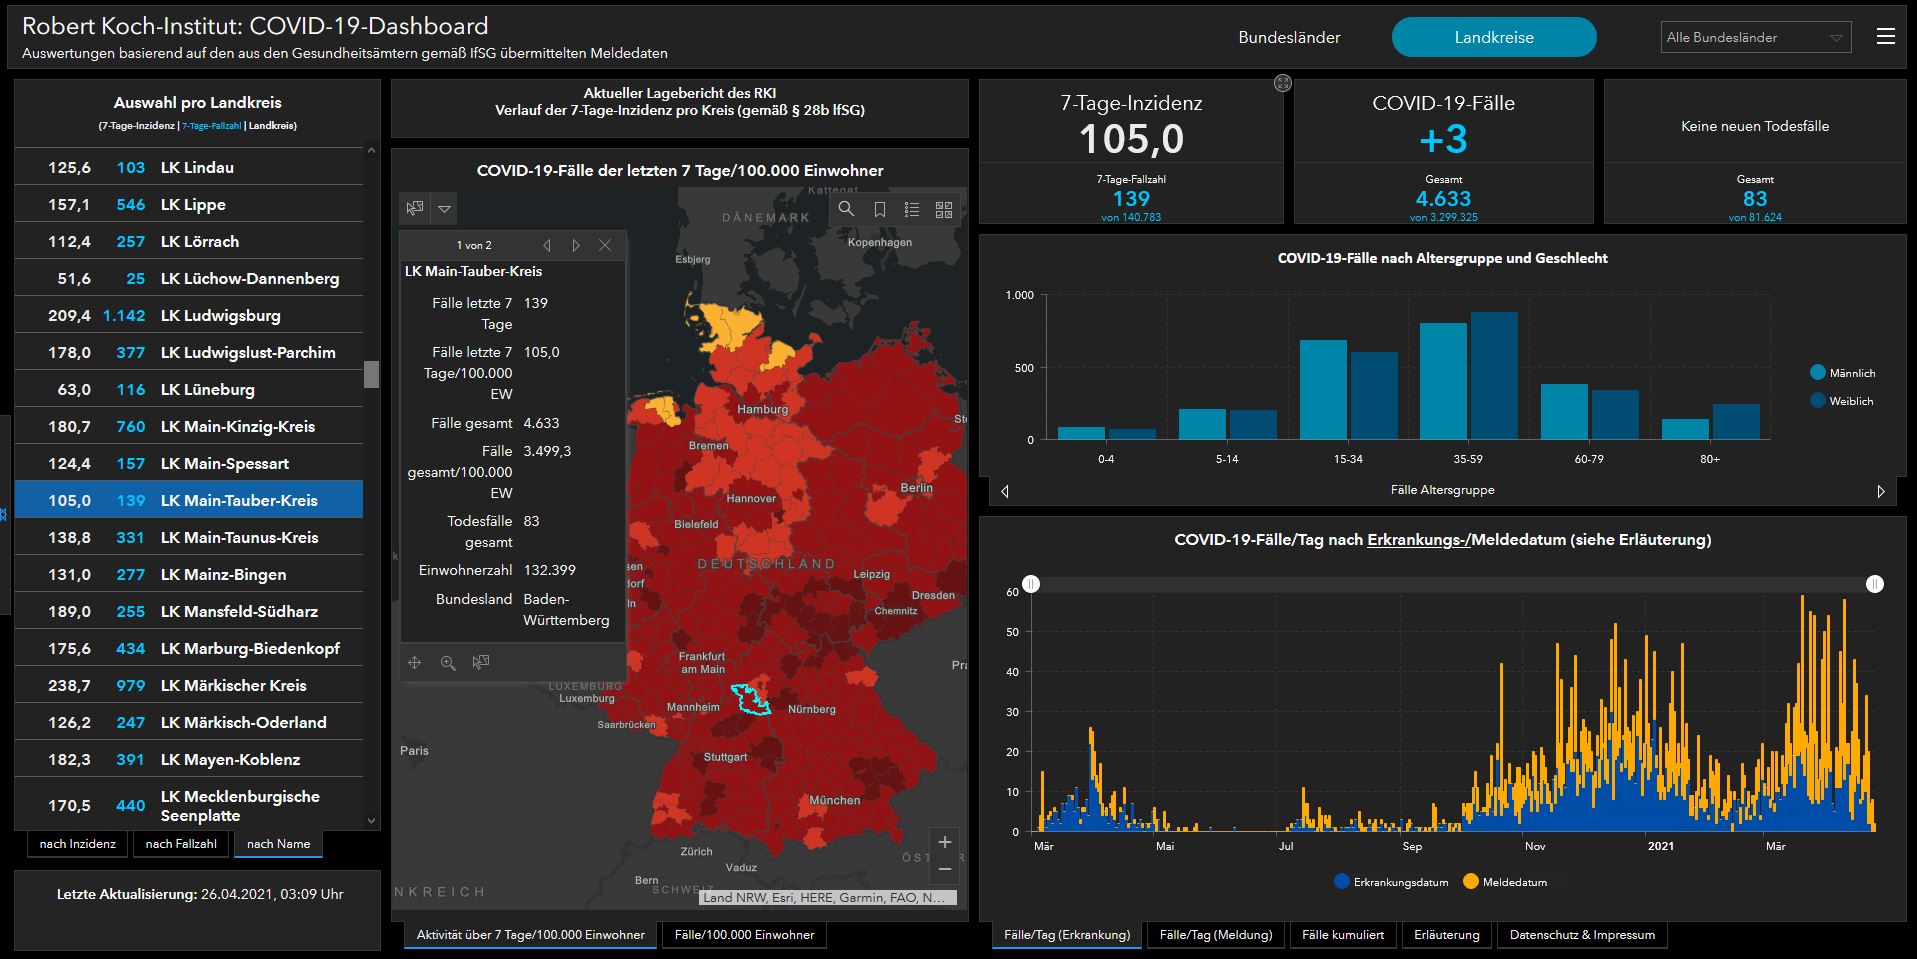Image resolution: width=1917 pixels, height=959 pixels.
Task: Select the Landkreise view toggle
Action: click(x=1493, y=37)
